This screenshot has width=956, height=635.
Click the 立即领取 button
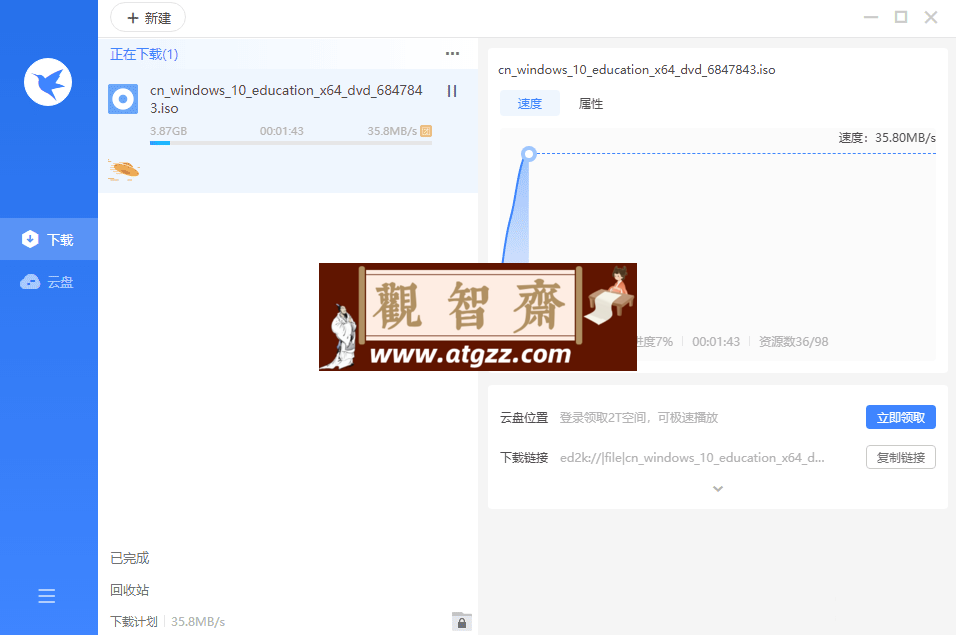click(901, 417)
